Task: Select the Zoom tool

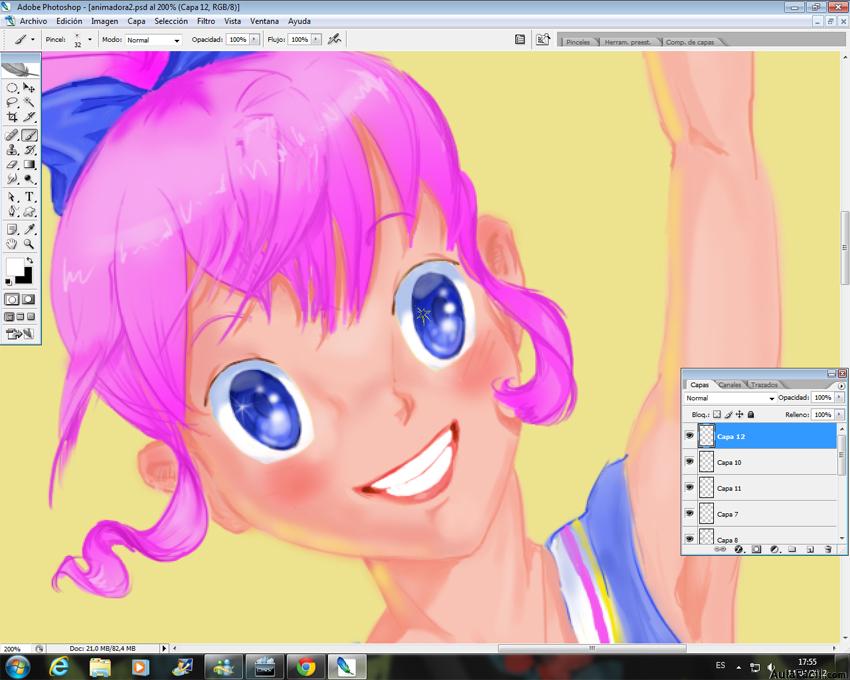Action: click(x=29, y=244)
